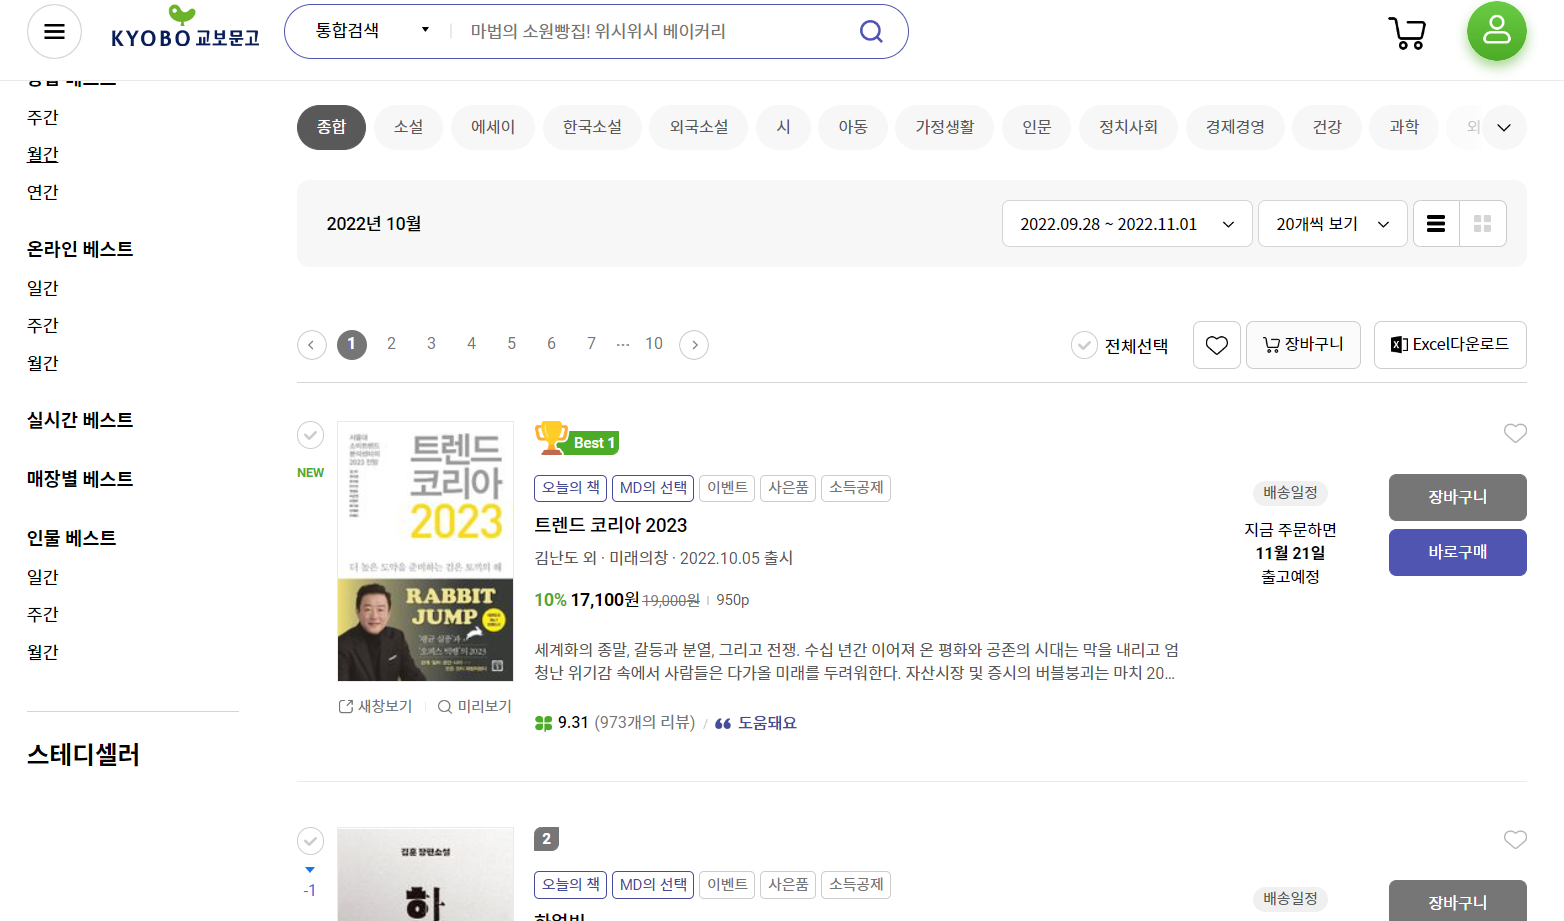Click 바로구매 for 트렌드 코리아 2023
Screen dimensions: 1564x921
[1457, 552]
